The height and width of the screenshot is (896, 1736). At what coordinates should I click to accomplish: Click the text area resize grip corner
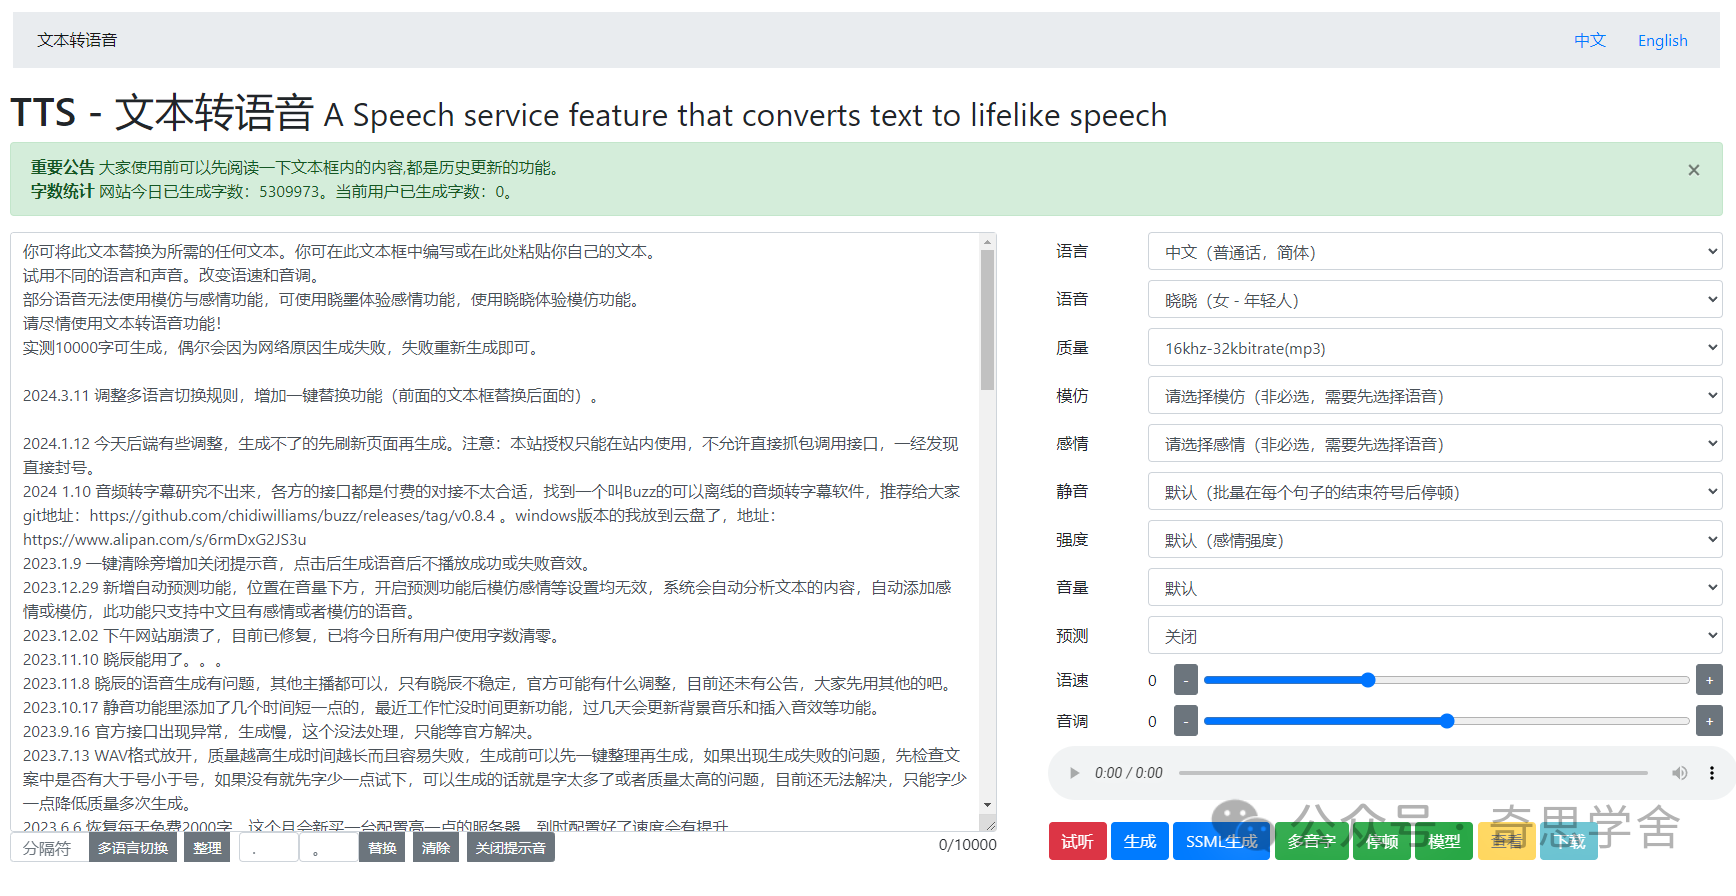coord(989,823)
